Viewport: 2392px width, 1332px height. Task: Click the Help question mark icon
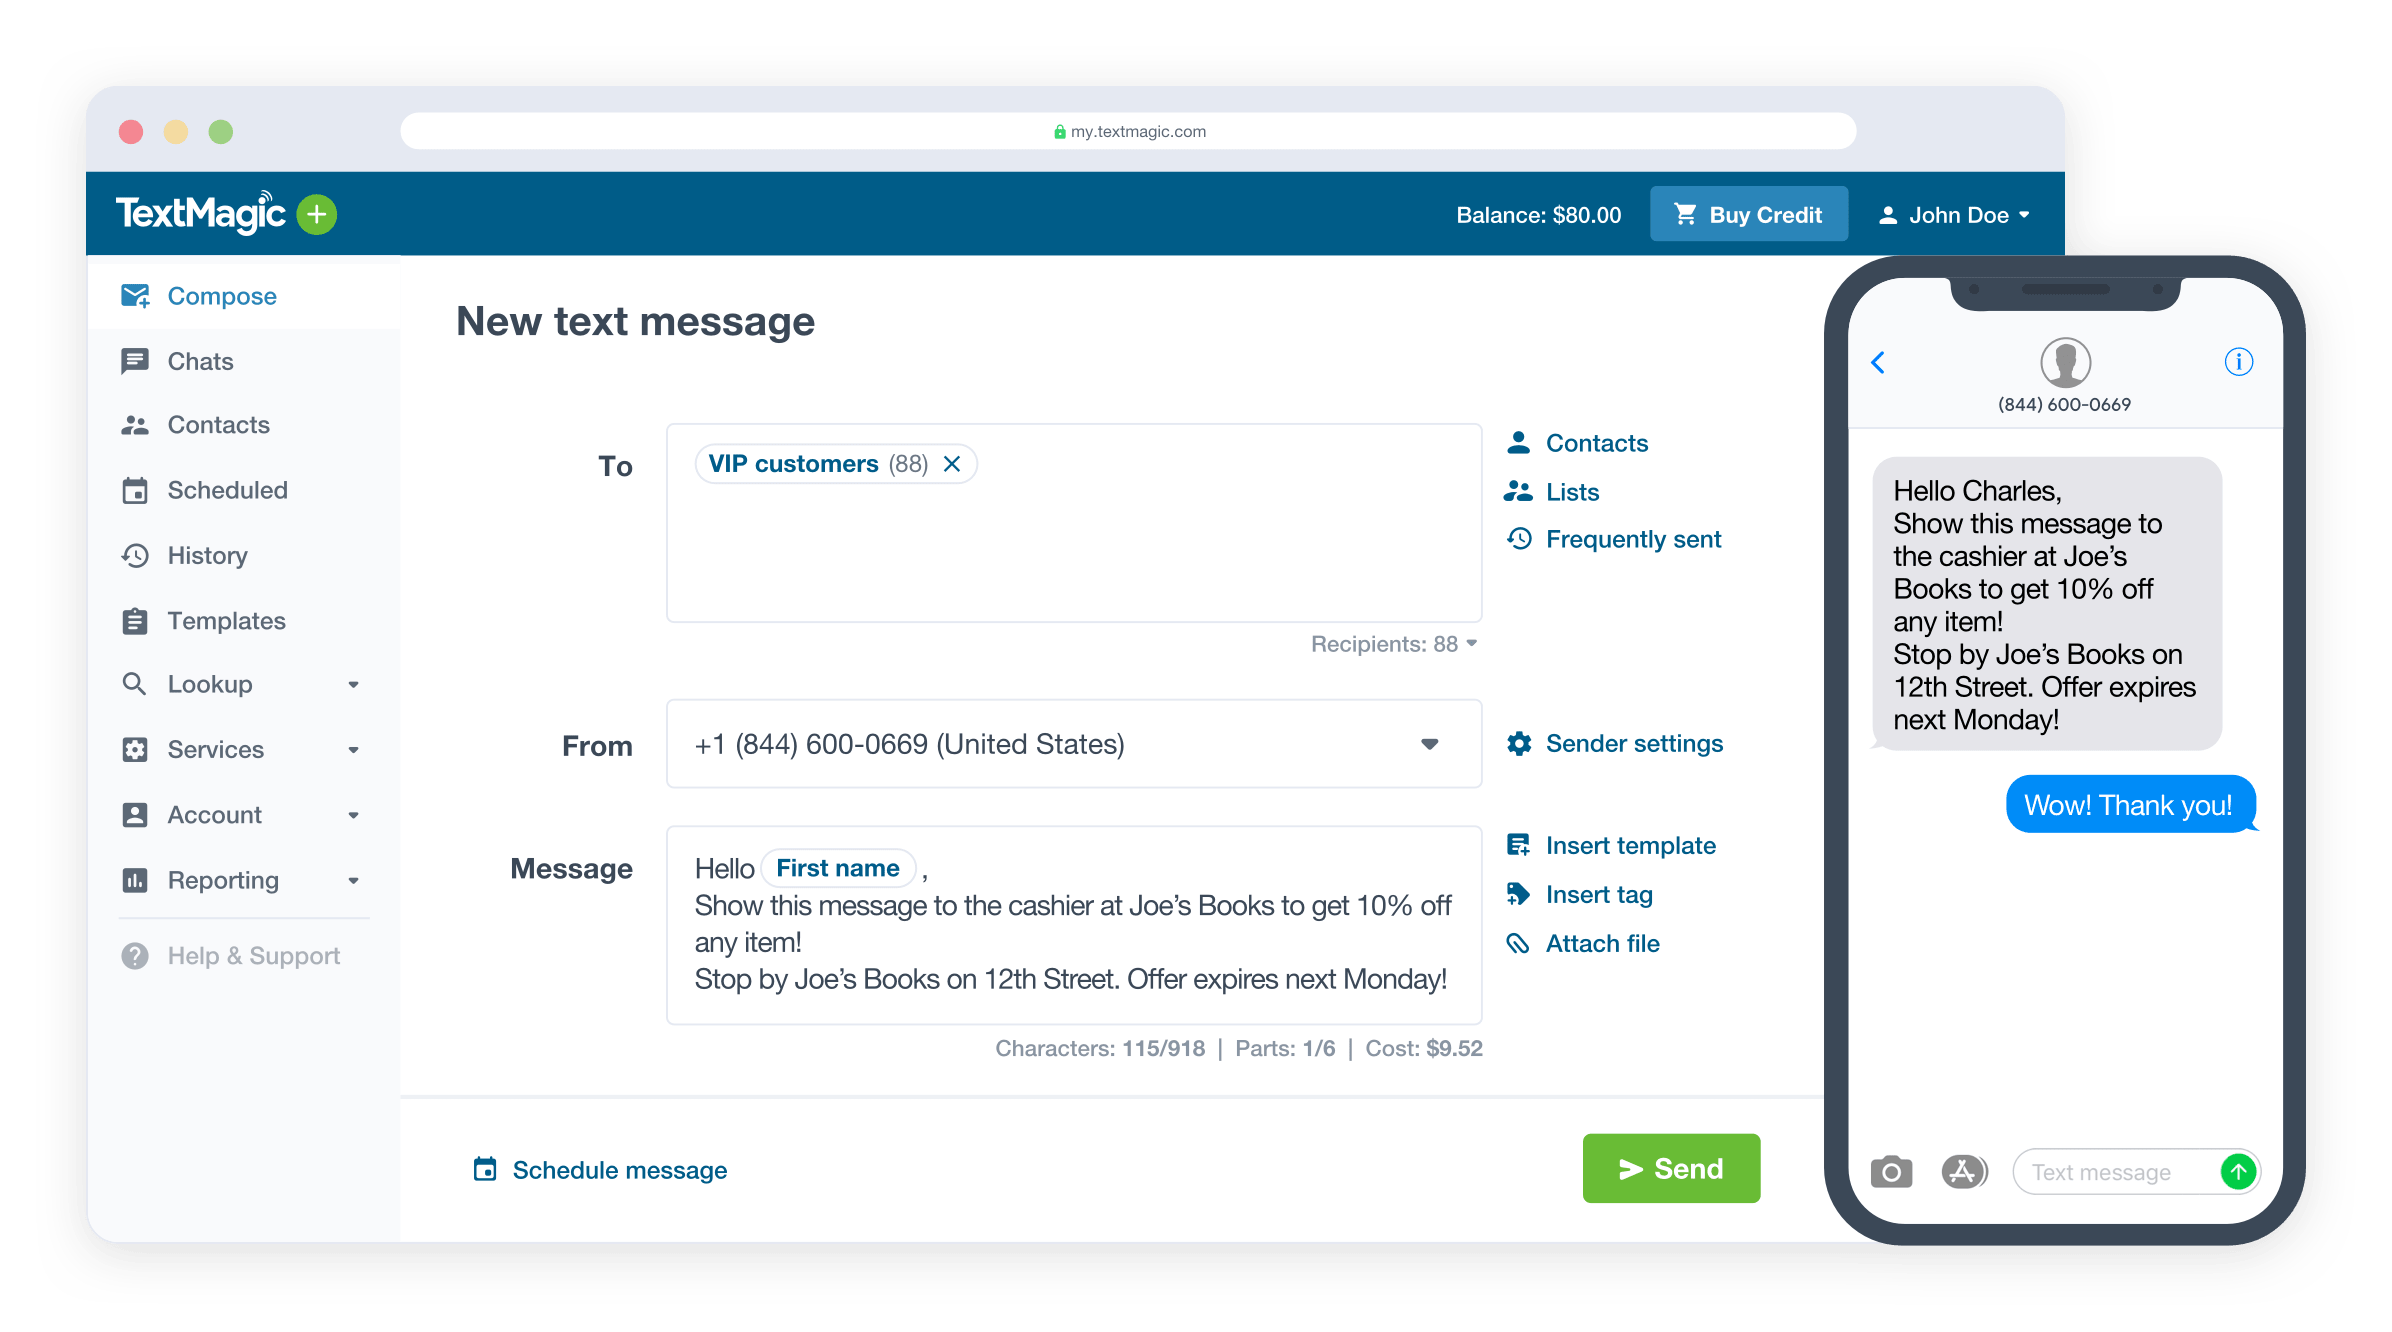pos(134,956)
